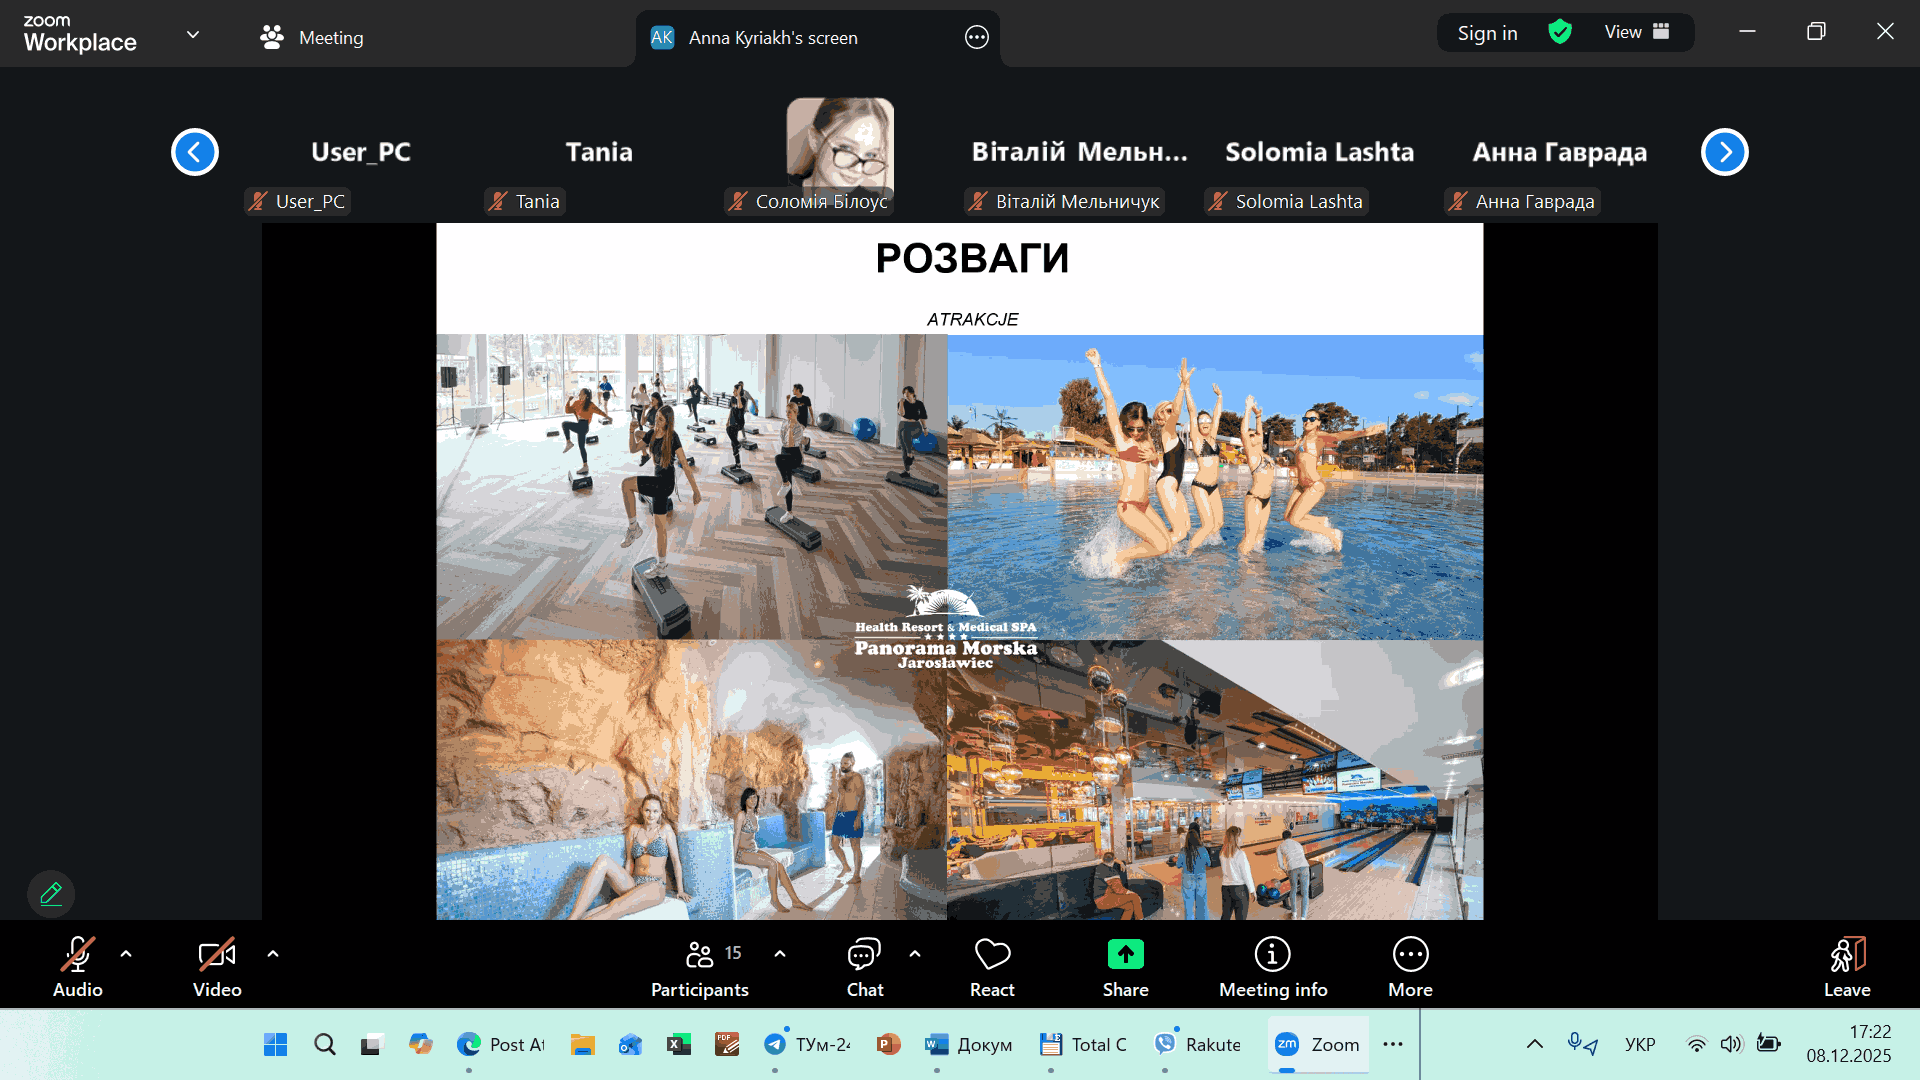Show next participants with right arrow
The height and width of the screenshot is (1080, 1920).
pyautogui.click(x=1724, y=152)
